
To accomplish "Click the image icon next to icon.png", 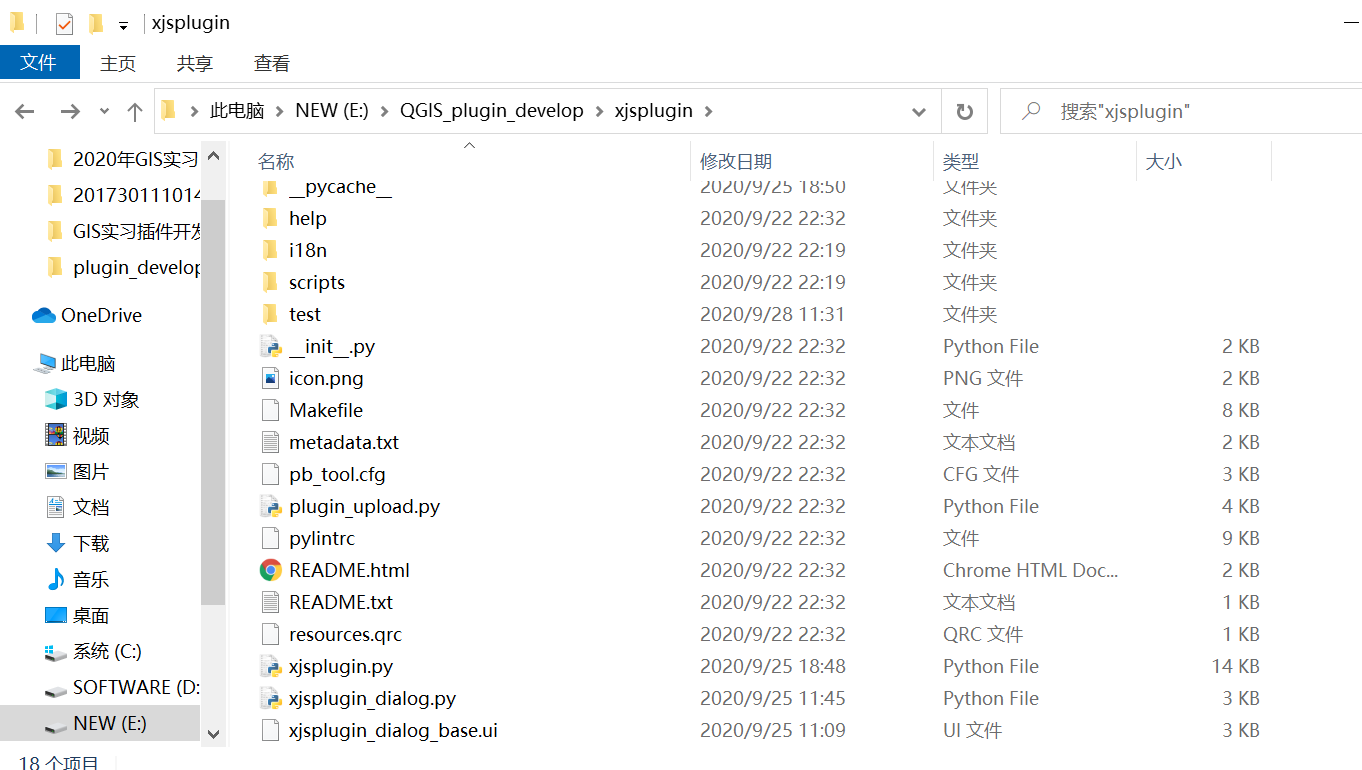I will [x=270, y=379].
